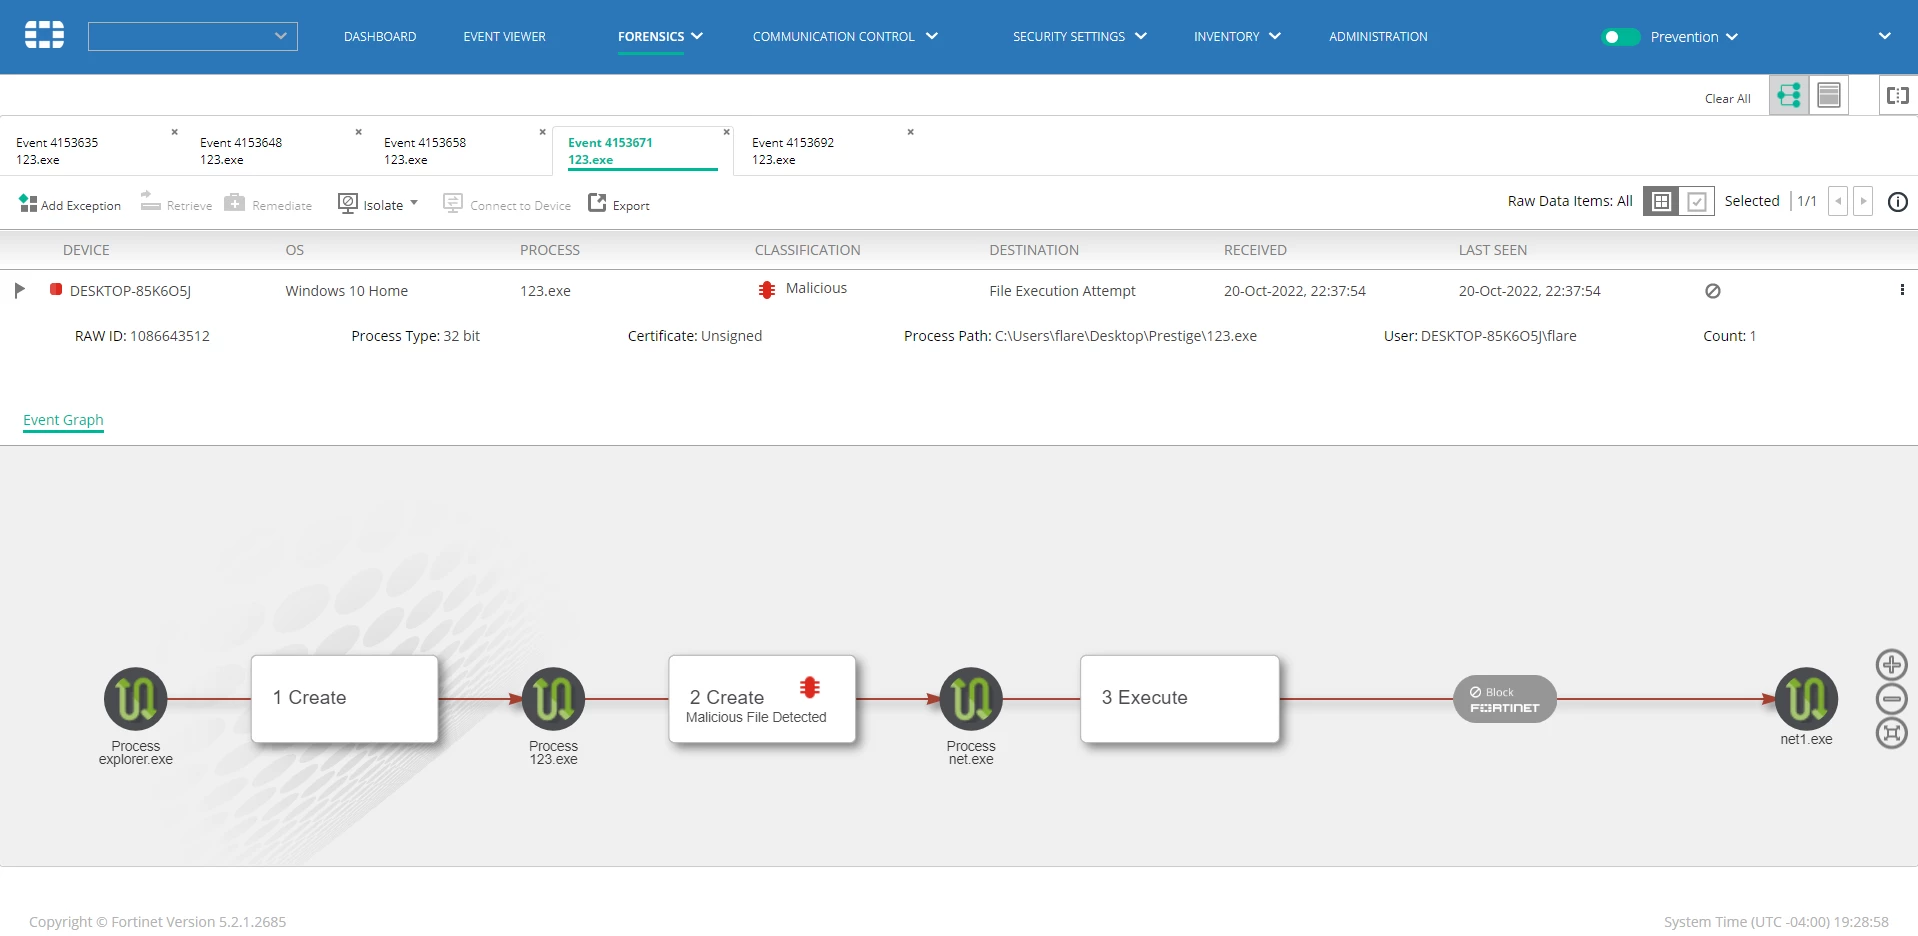
Task: Zoom out on the event graph
Action: coord(1891,699)
